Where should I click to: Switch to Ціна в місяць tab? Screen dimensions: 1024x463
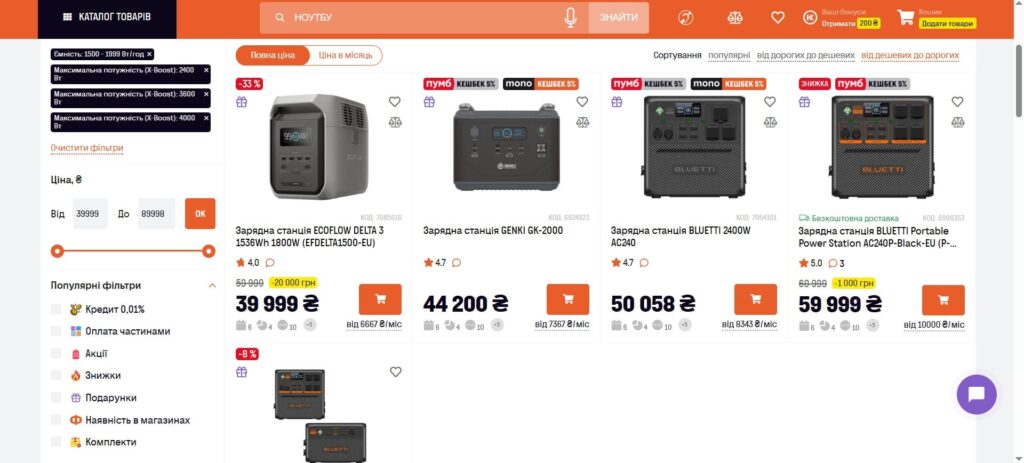[x=343, y=56]
